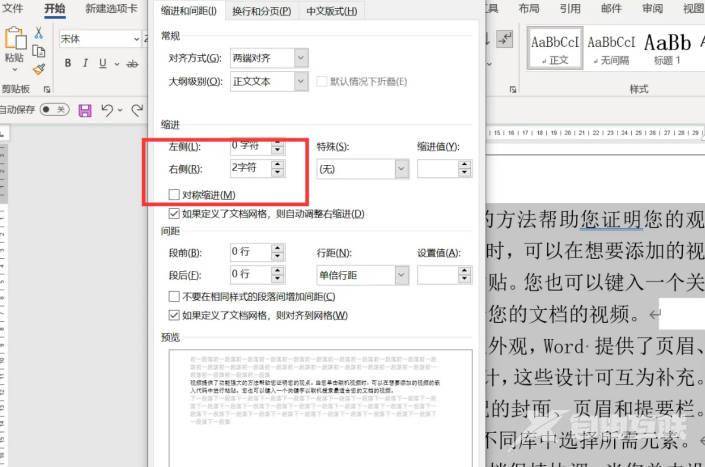The height and width of the screenshot is (467, 705).
Task: Click the indent value (缩进值) spinner
Action: click(x=465, y=169)
